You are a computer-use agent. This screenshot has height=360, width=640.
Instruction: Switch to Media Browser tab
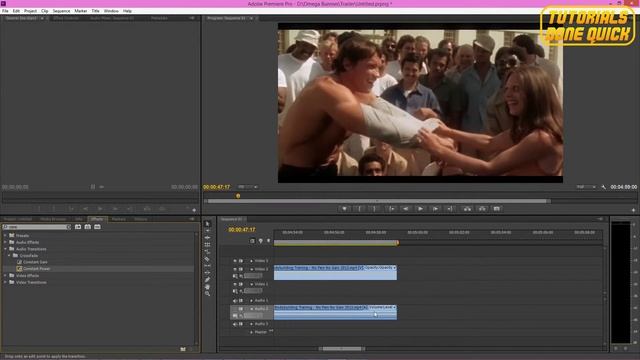pos(53,219)
